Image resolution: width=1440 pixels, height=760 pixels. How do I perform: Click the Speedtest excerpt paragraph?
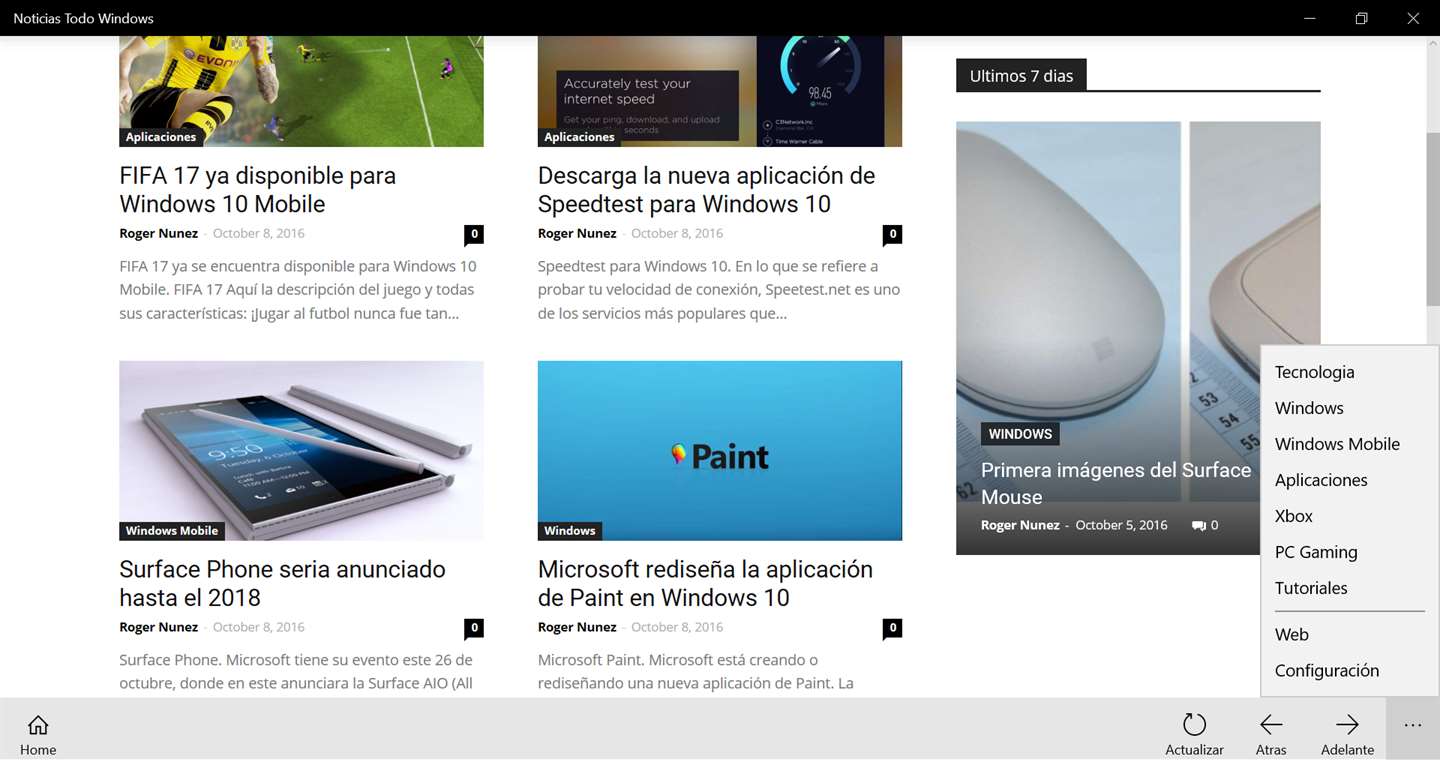[x=719, y=290]
